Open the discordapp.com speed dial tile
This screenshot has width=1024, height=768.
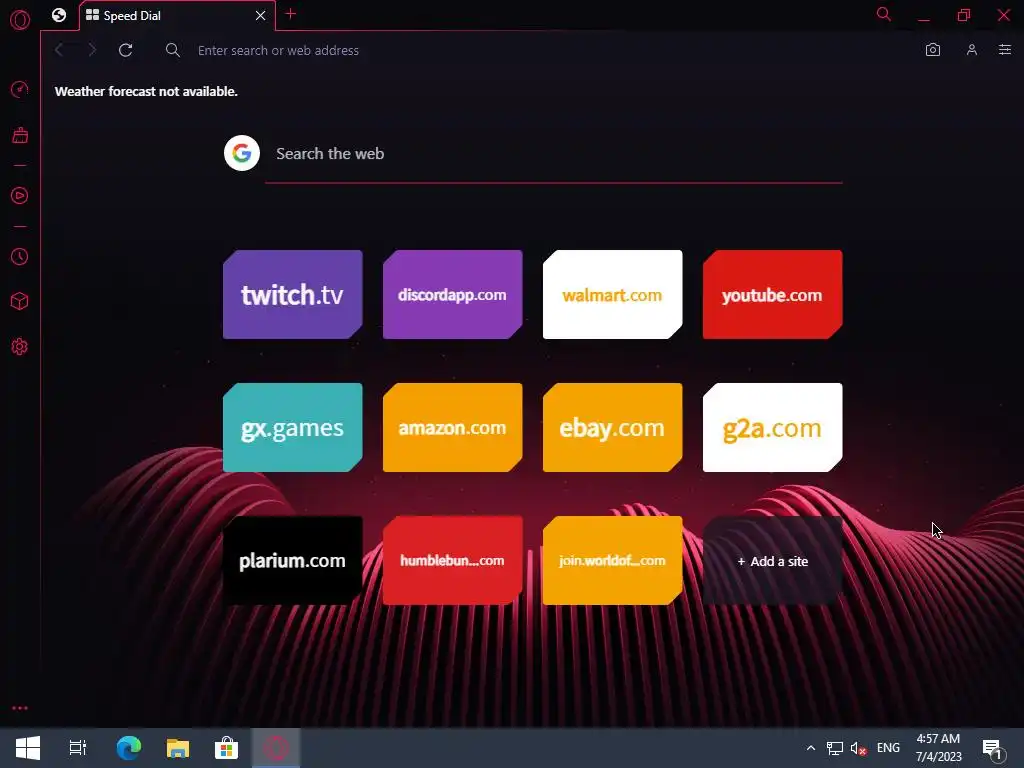[453, 295]
